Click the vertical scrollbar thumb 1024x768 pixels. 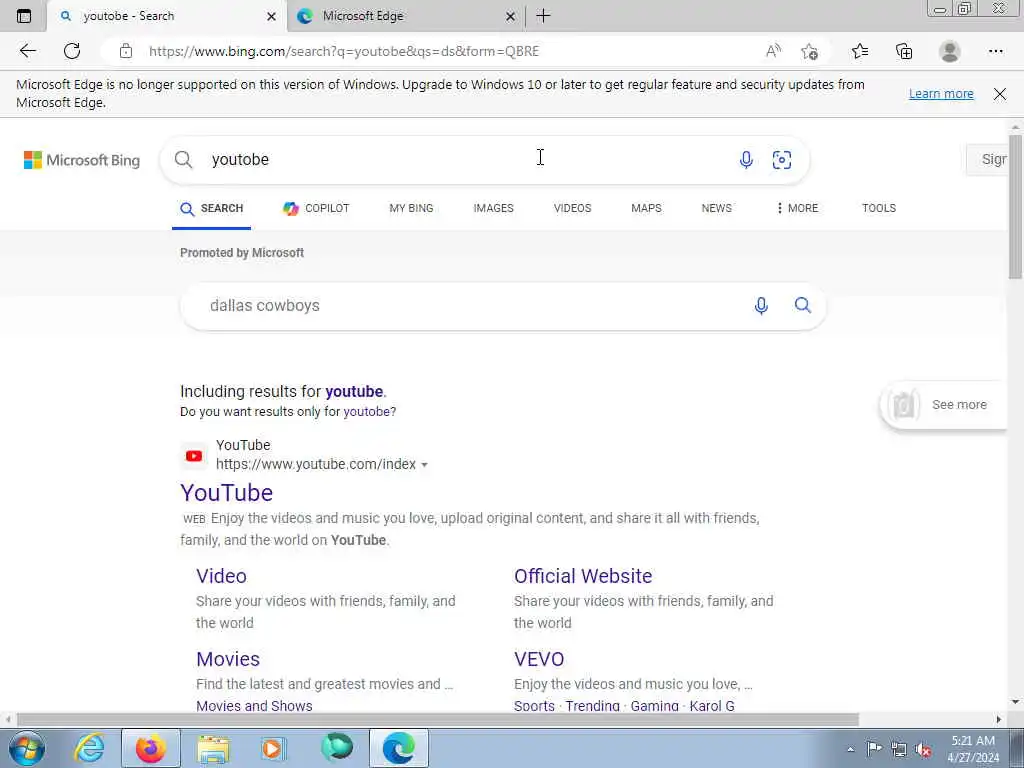pyautogui.click(x=1015, y=207)
